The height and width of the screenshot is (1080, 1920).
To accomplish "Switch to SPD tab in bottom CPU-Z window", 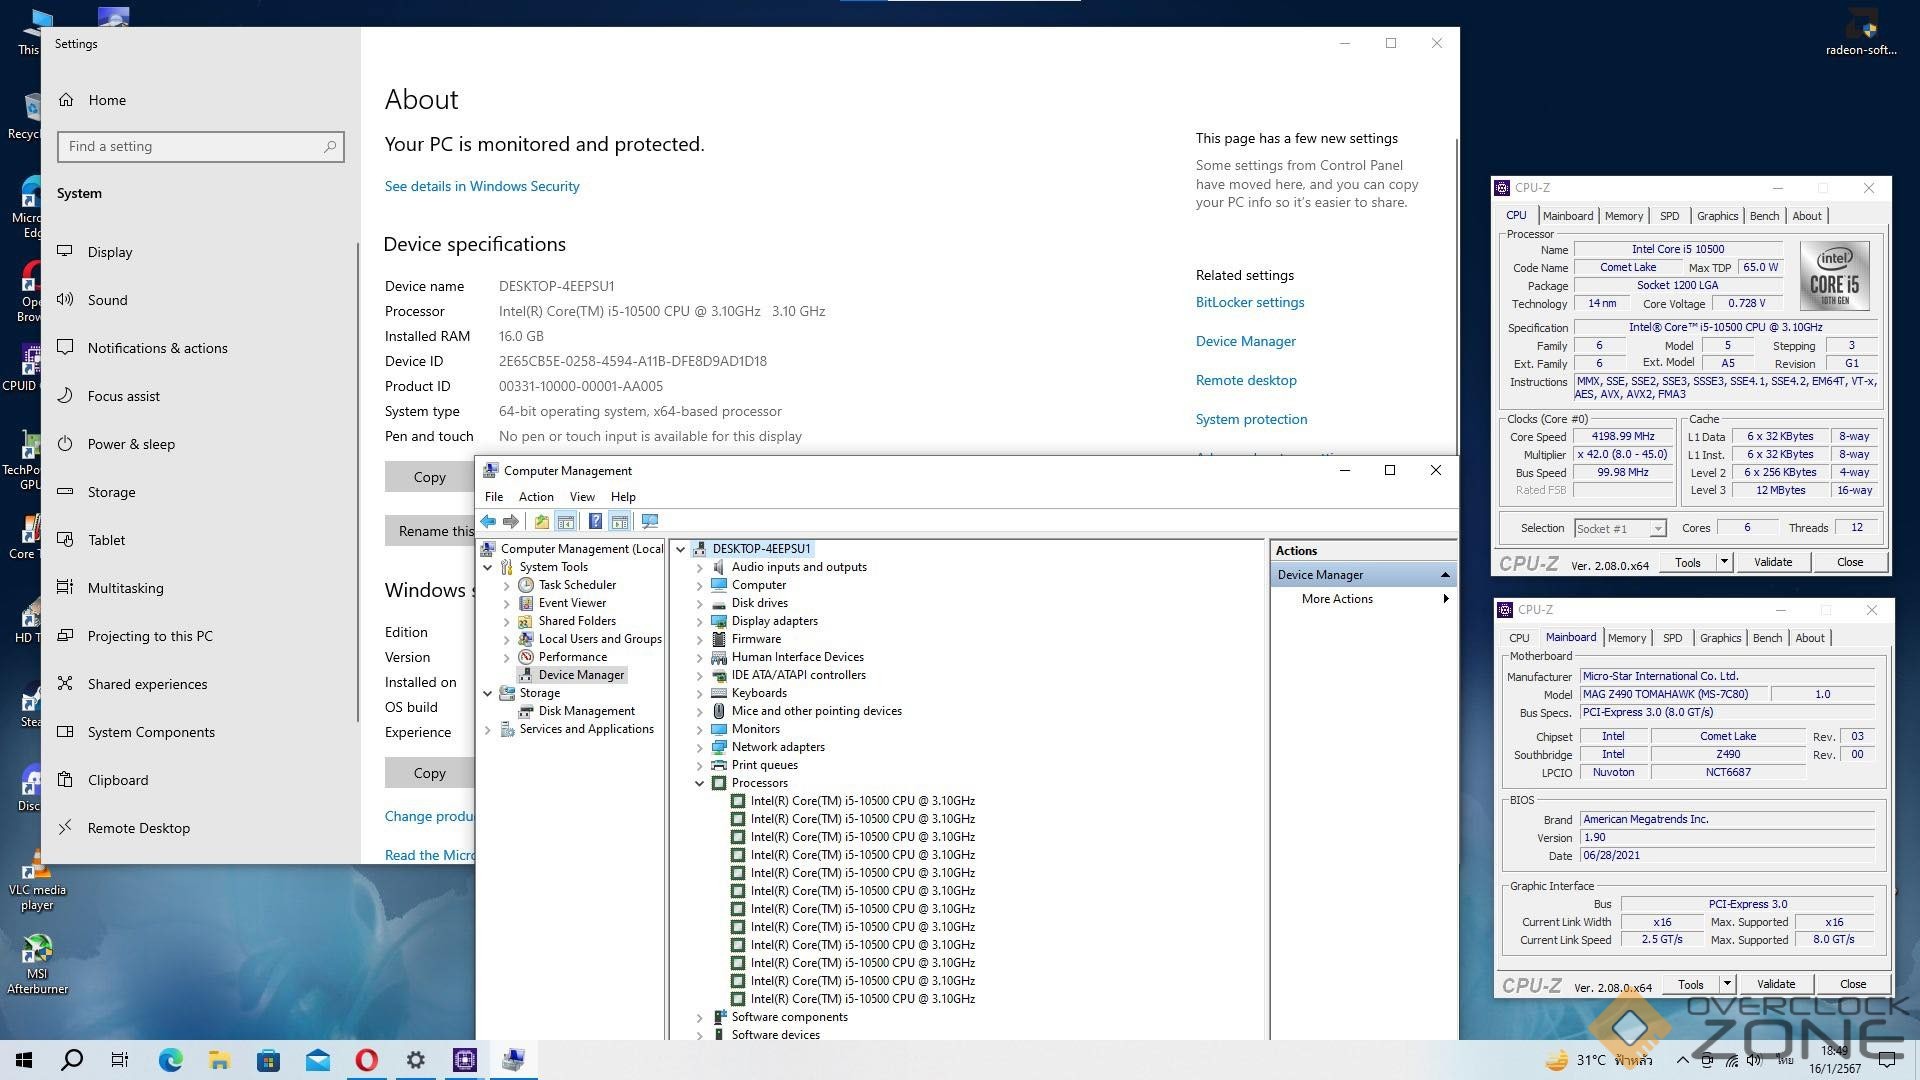I will pos(1672,638).
